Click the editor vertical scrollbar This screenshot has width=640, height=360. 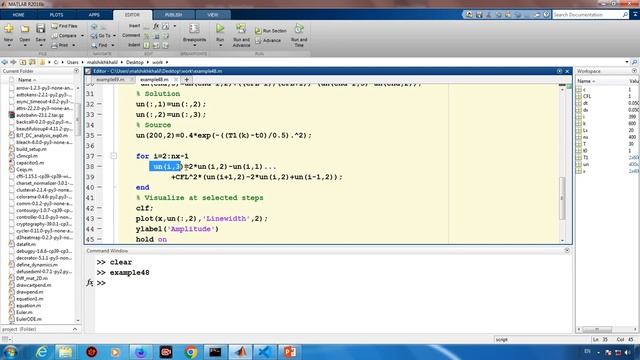click(562, 198)
